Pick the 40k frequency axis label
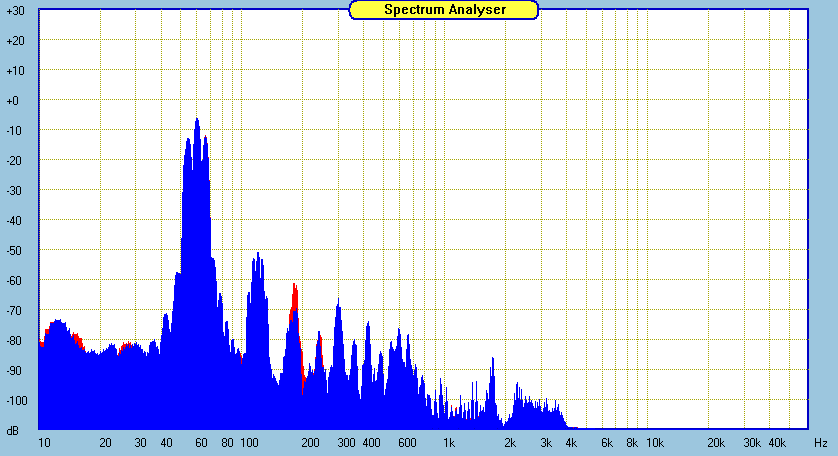838x456 pixels. (777, 442)
